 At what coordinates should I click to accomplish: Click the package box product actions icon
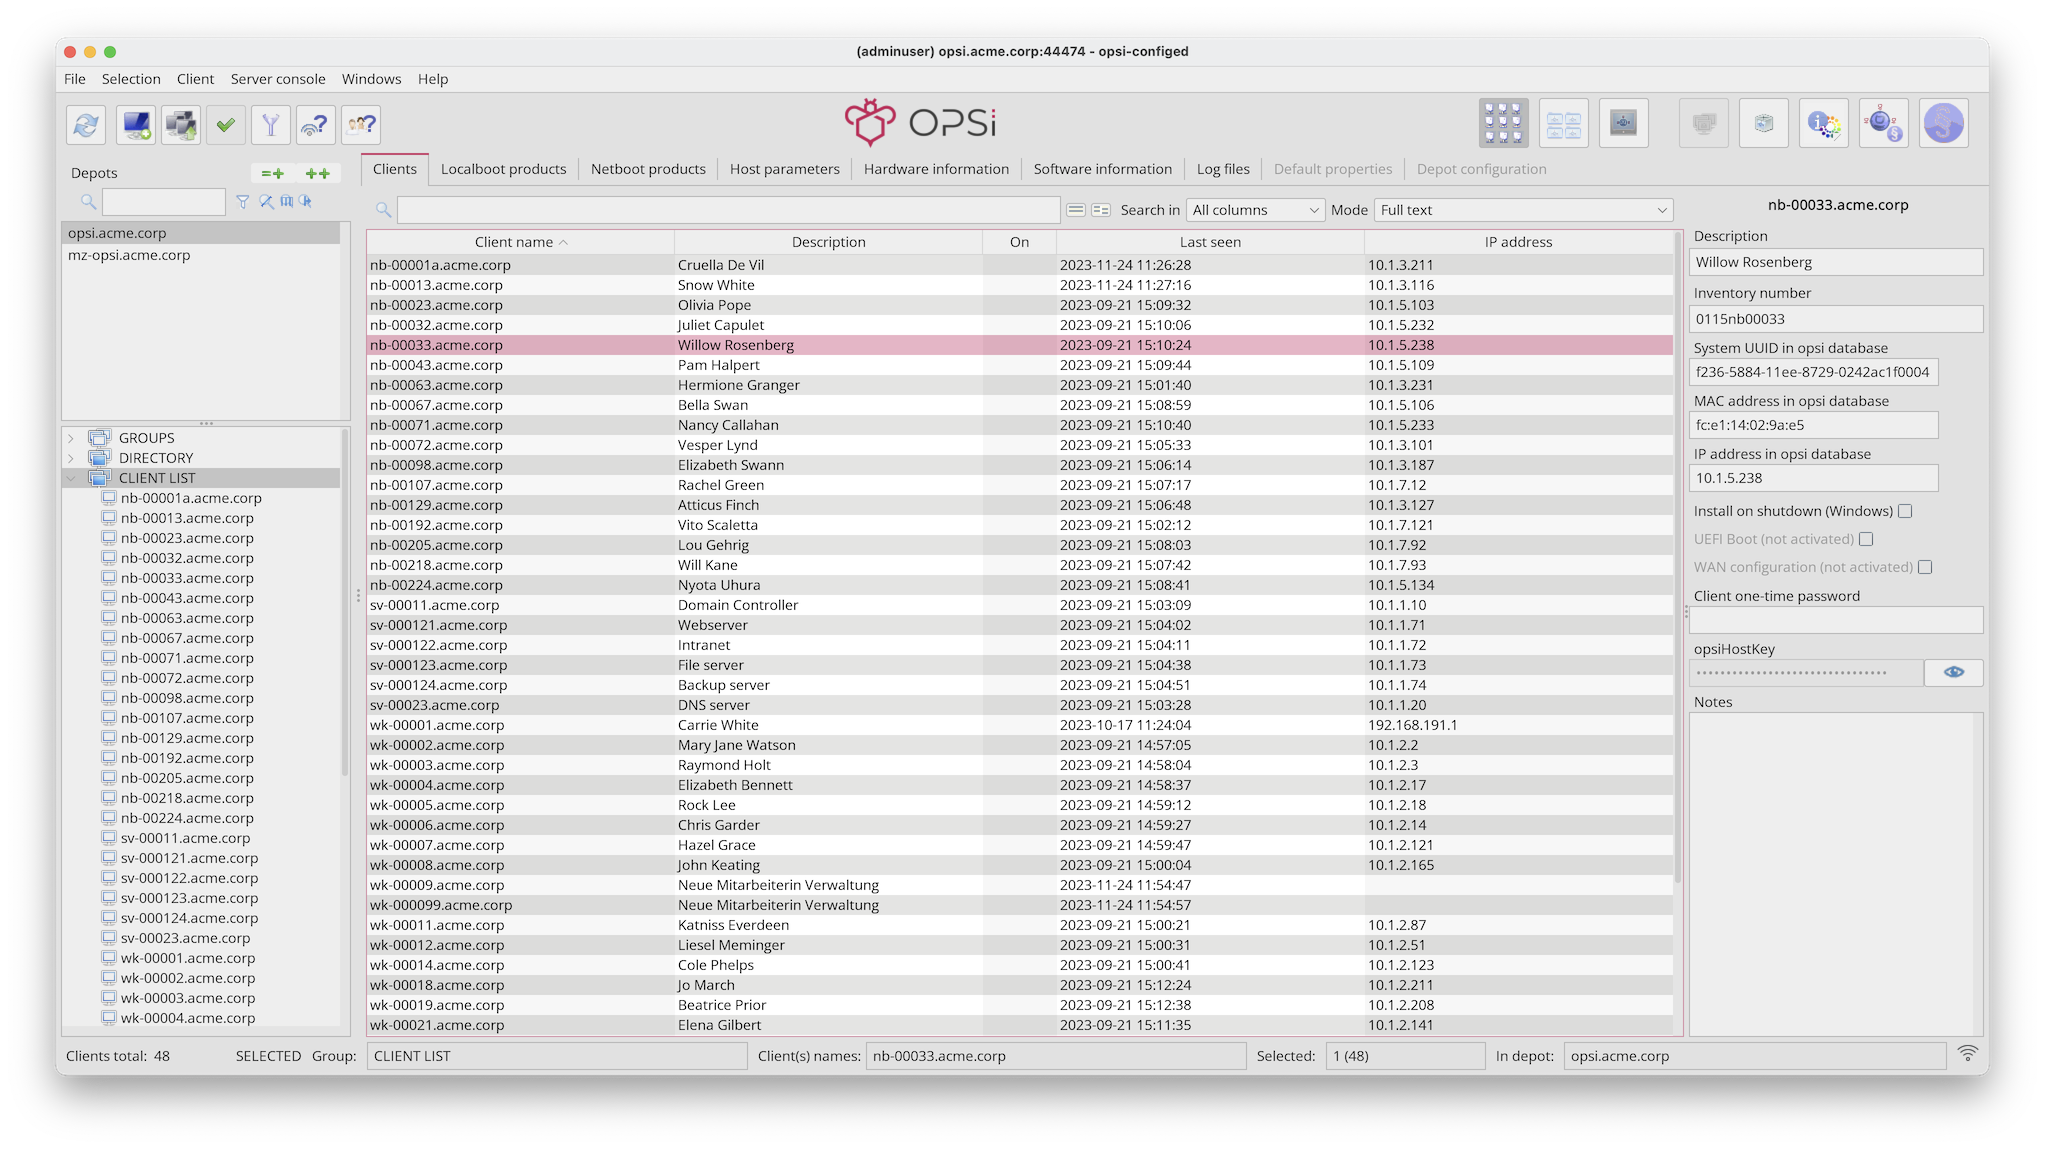tap(1764, 124)
